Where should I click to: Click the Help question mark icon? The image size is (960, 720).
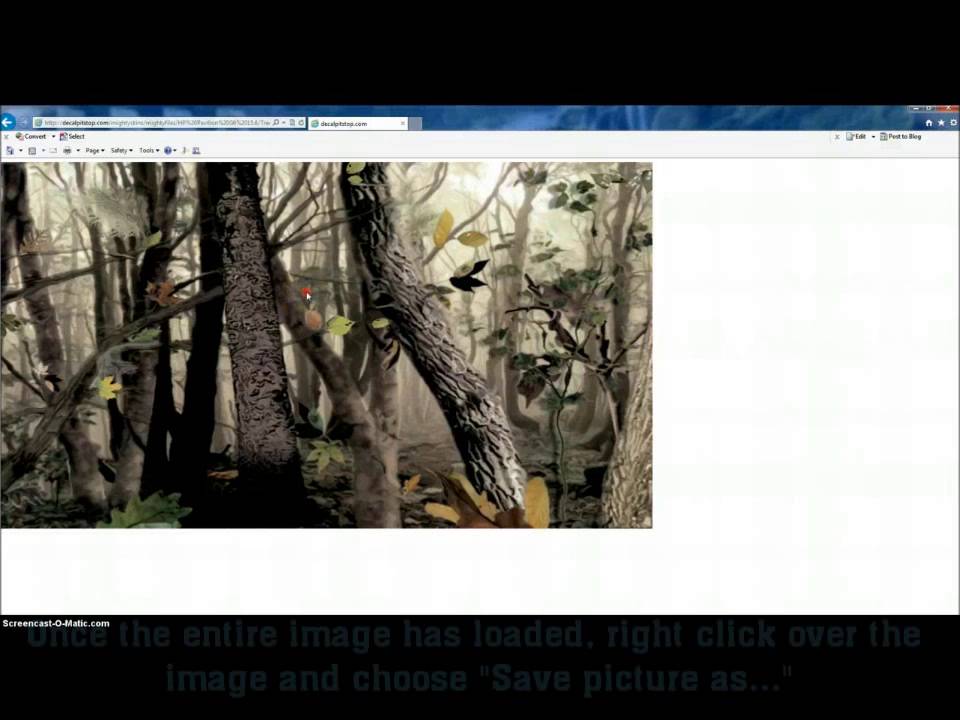pyautogui.click(x=168, y=151)
